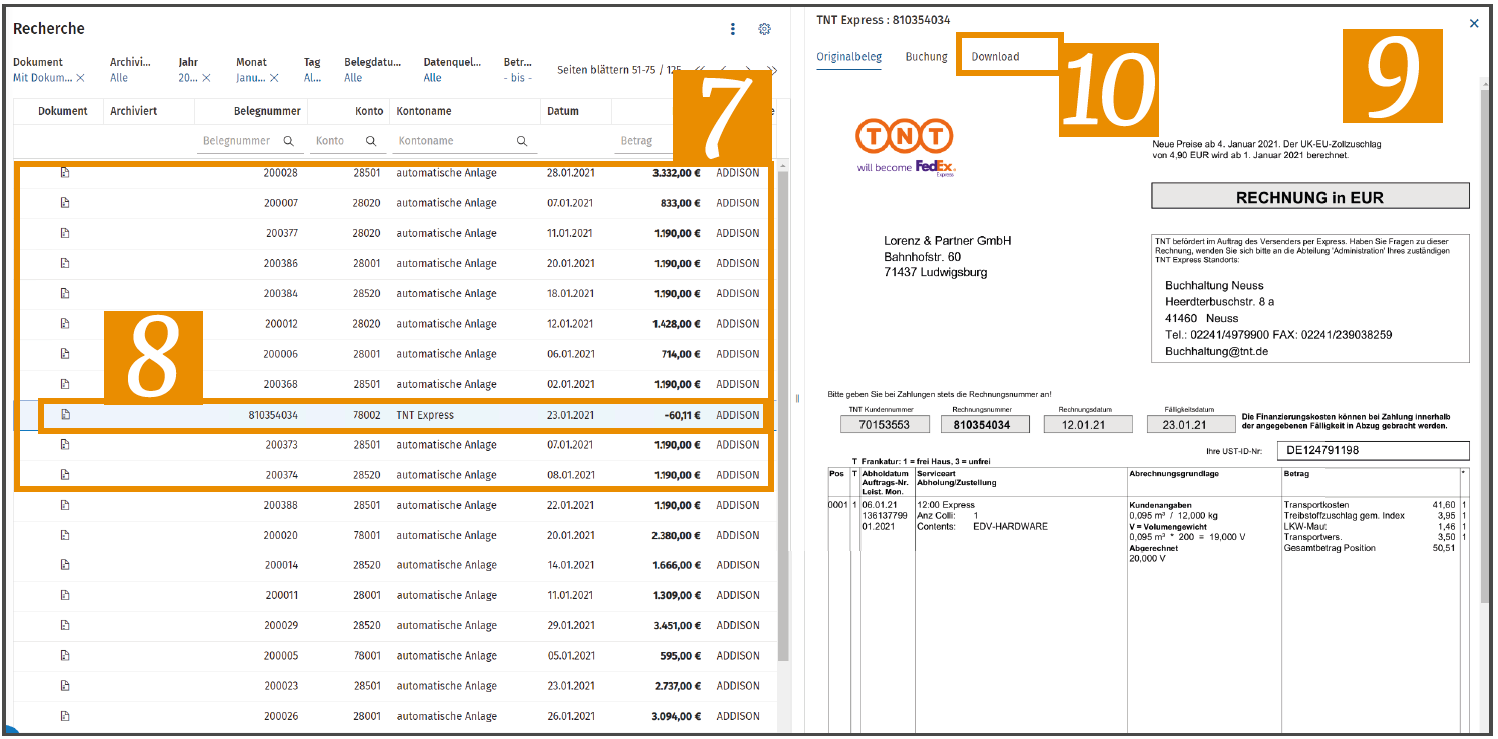Open the Download tab
The image size is (1498, 739).
(x=995, y=57)
